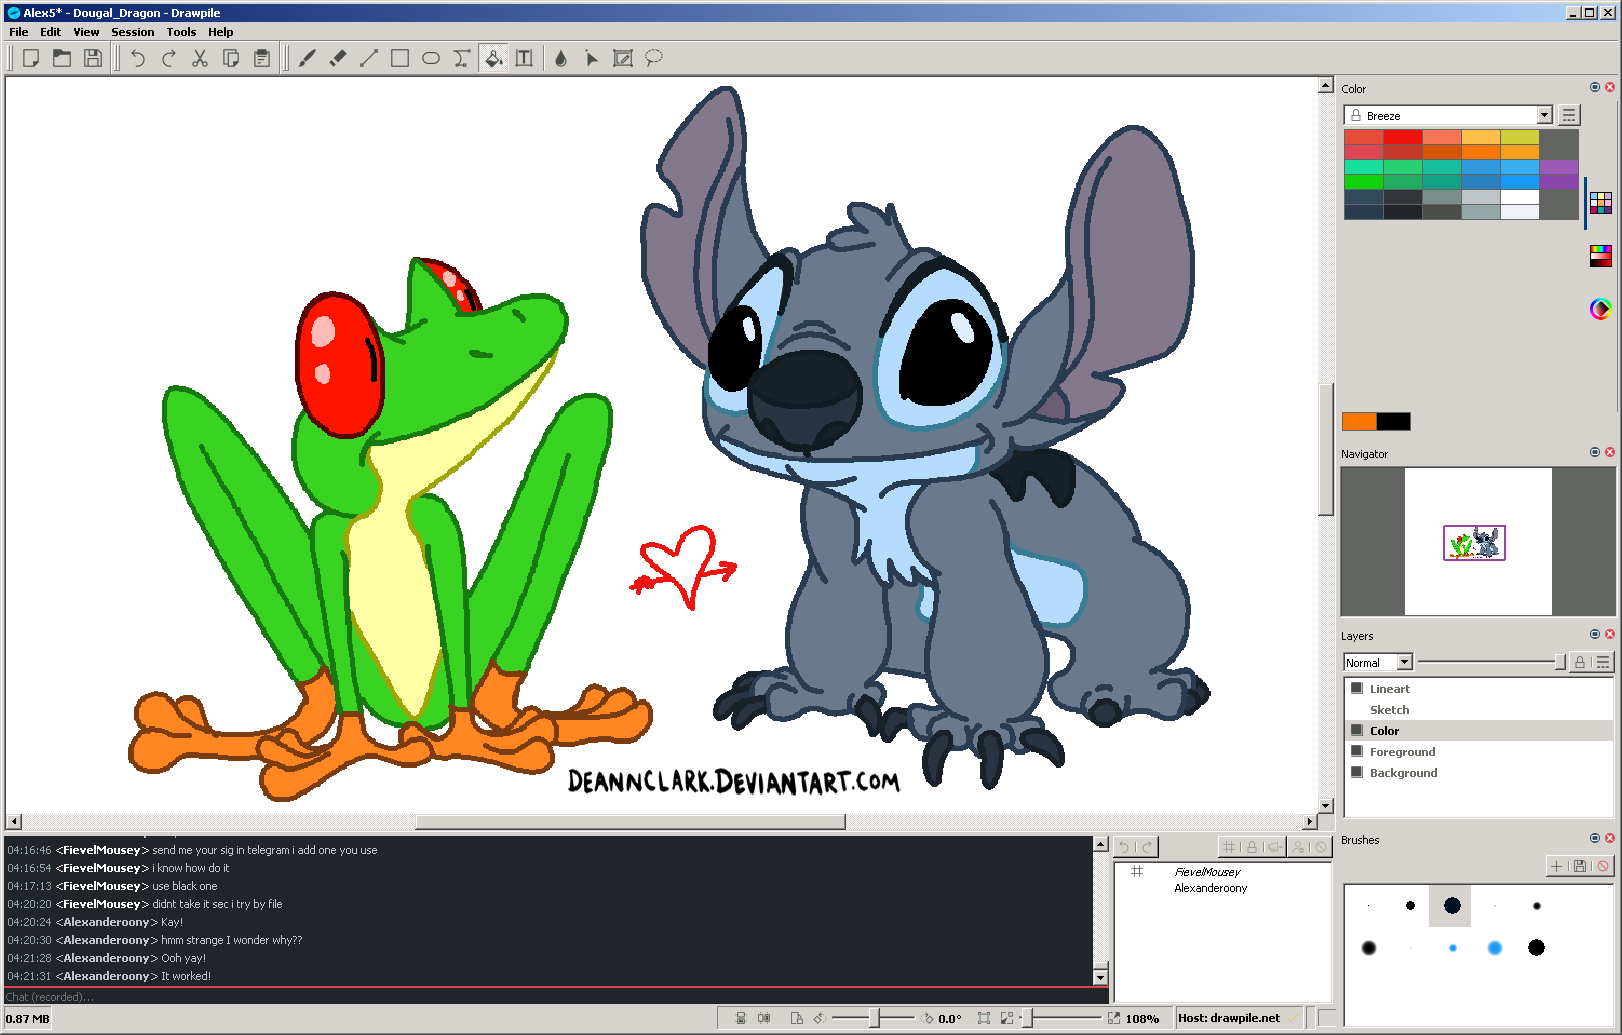Screen dimensions: 1622x1035
Task: Open the layer menu button in Layers panel
Action: point(1603,662)
